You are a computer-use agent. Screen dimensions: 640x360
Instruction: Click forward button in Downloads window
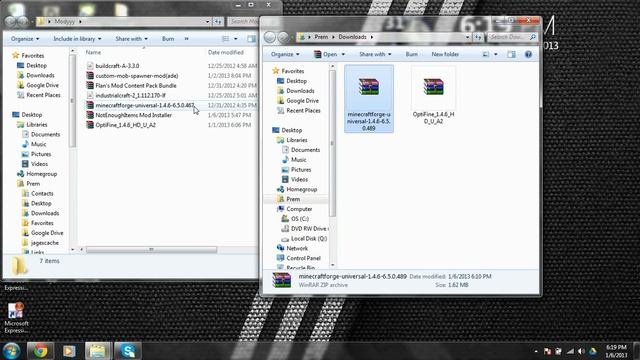coord(283,37)
